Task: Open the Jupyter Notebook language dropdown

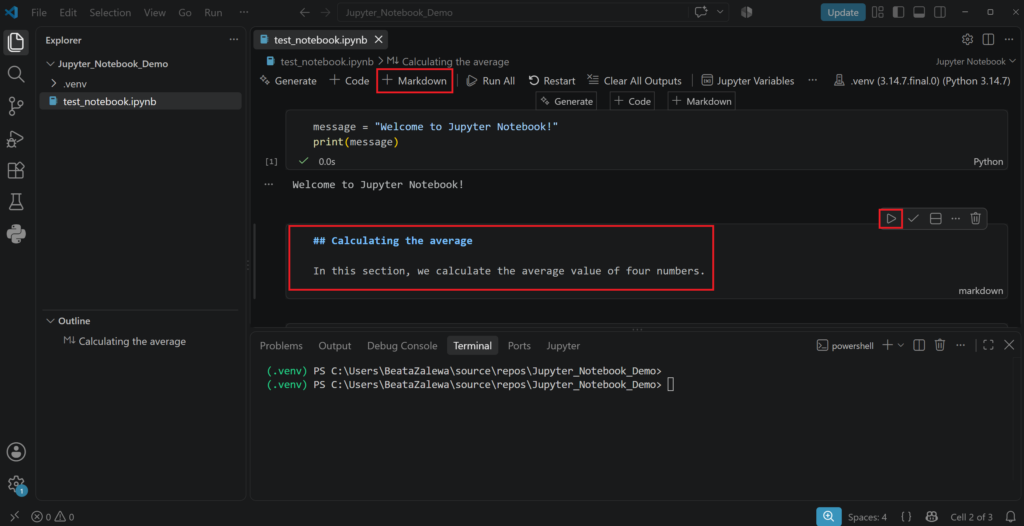Action: coord(976,61)
